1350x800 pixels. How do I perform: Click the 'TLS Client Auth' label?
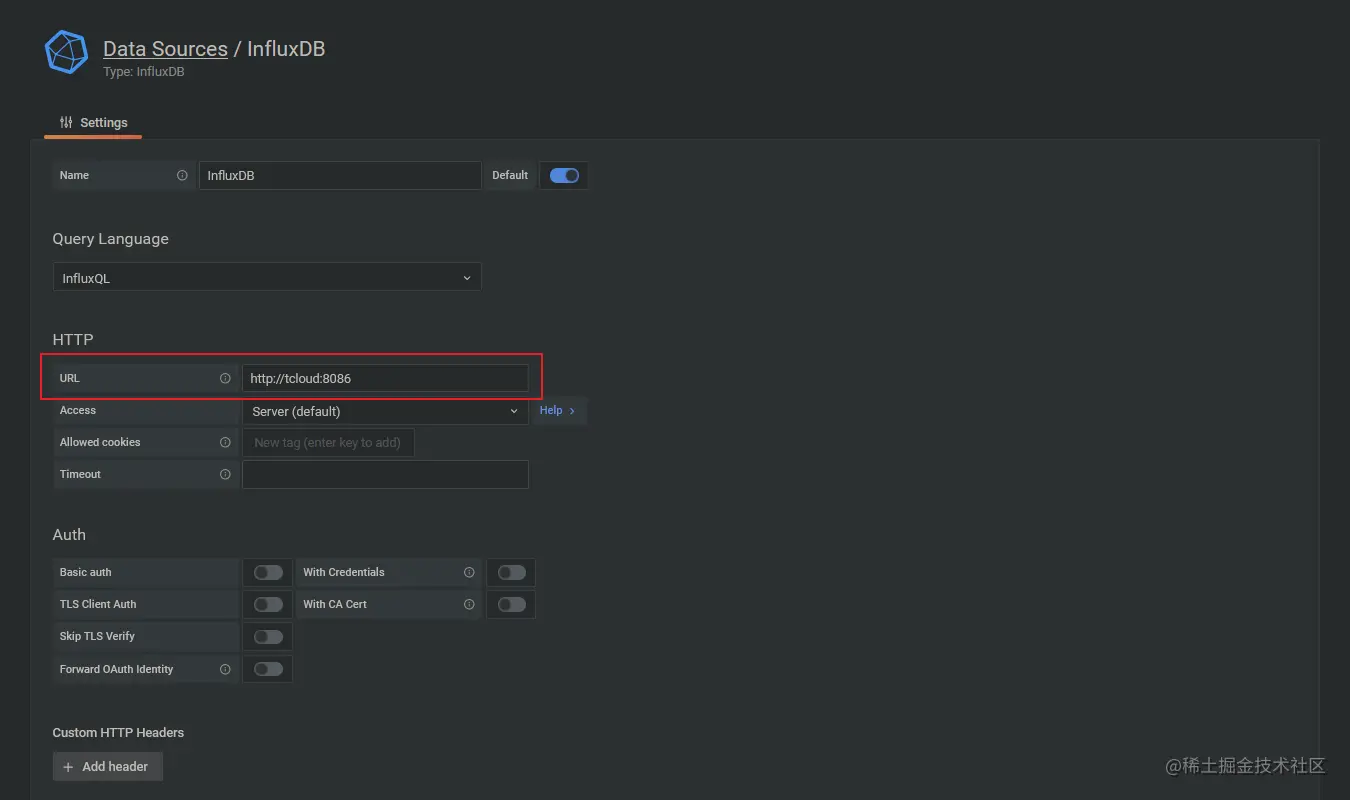coord(98,604)
